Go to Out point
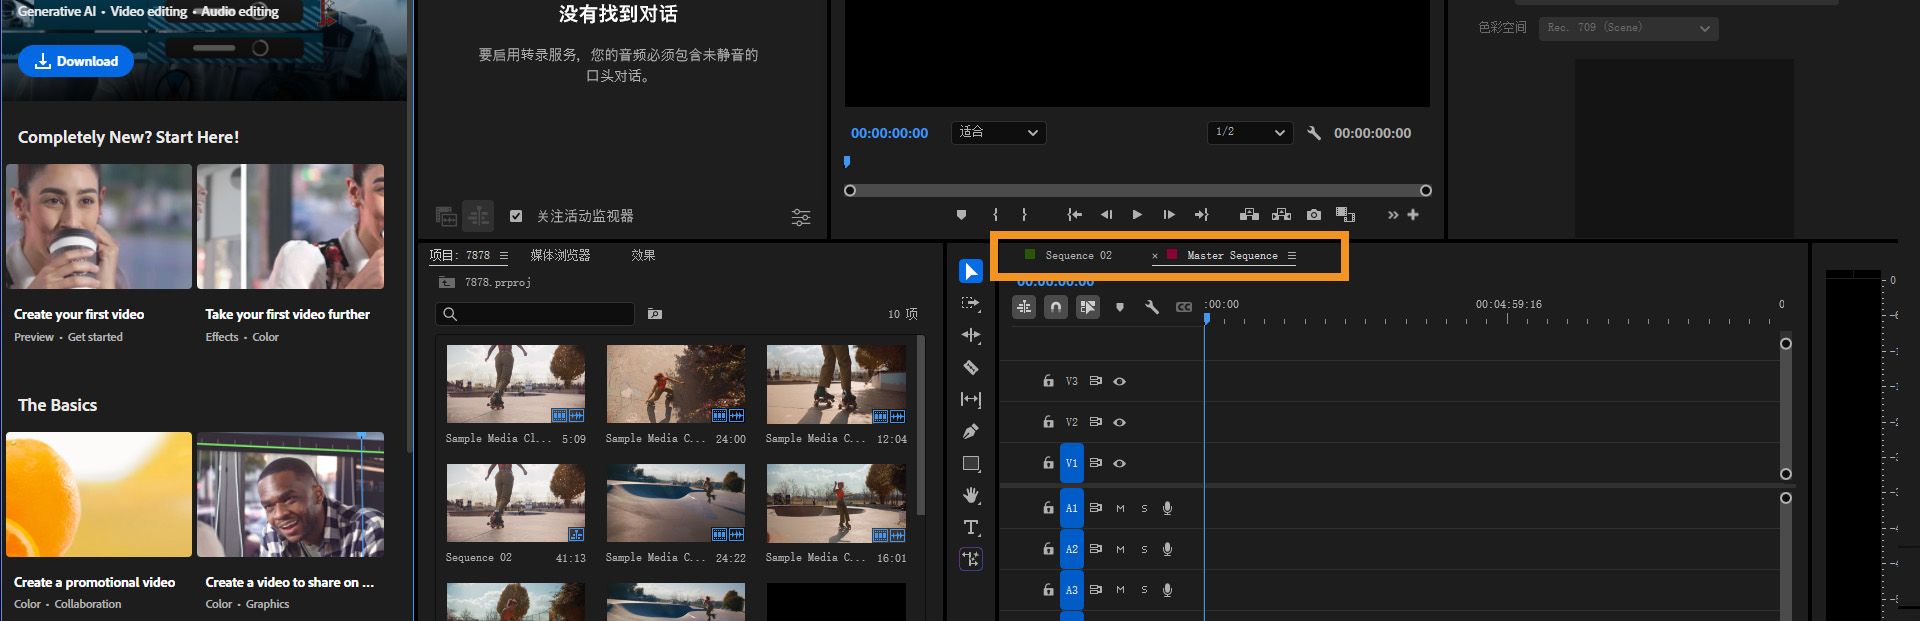 (x=1201, y=215)
